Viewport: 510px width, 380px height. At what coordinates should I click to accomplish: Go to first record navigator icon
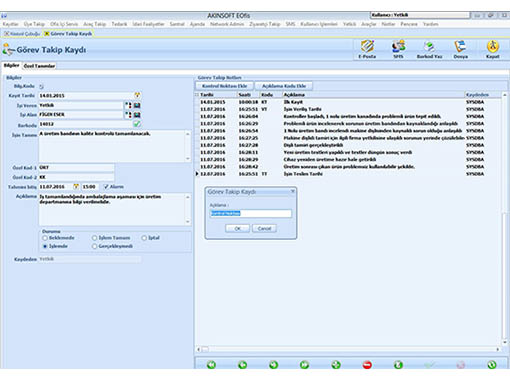[211, 365]
